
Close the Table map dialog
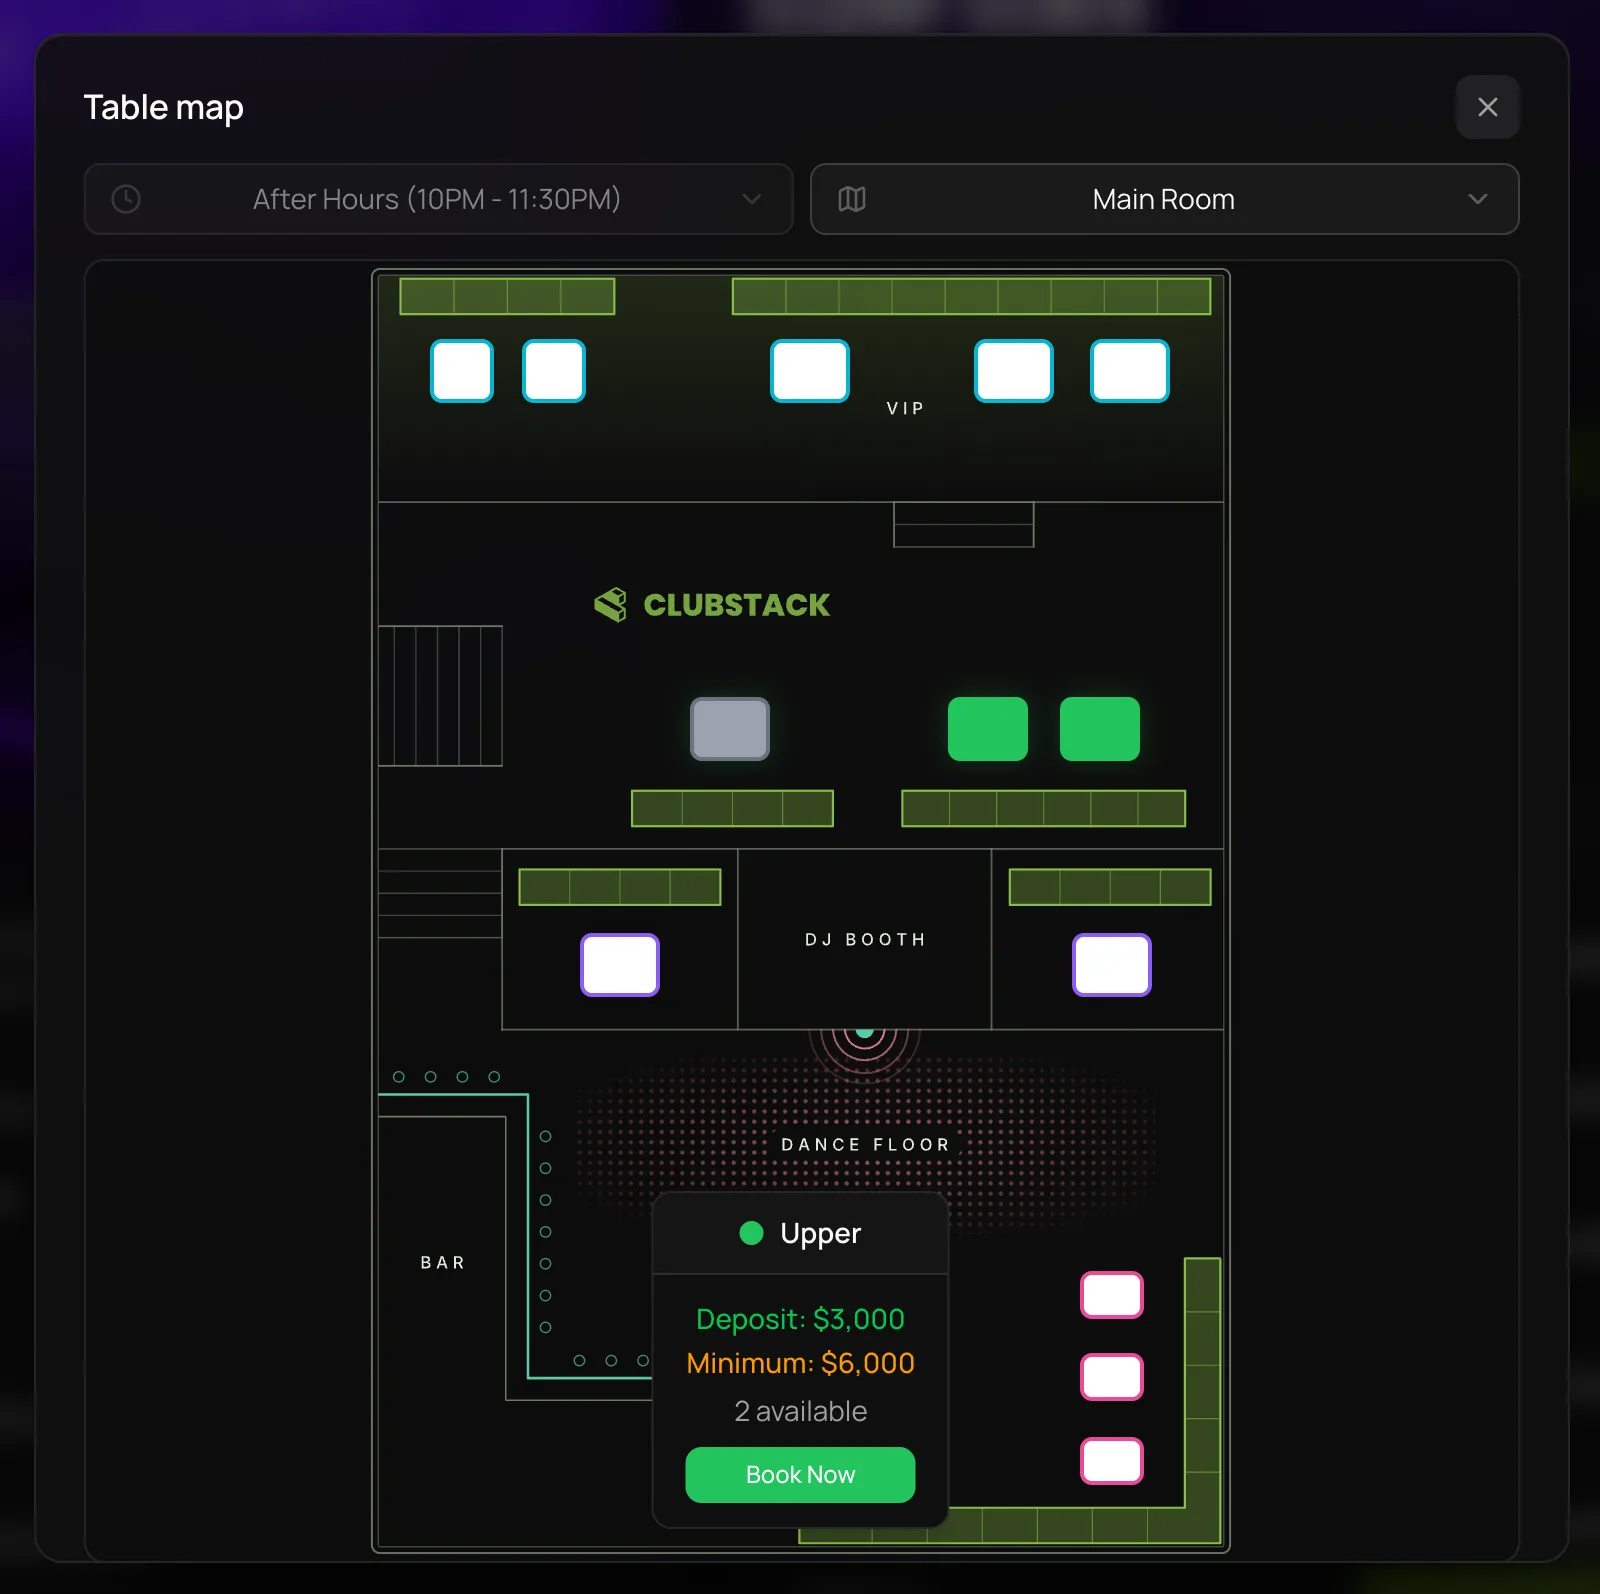pos(1487,107)
